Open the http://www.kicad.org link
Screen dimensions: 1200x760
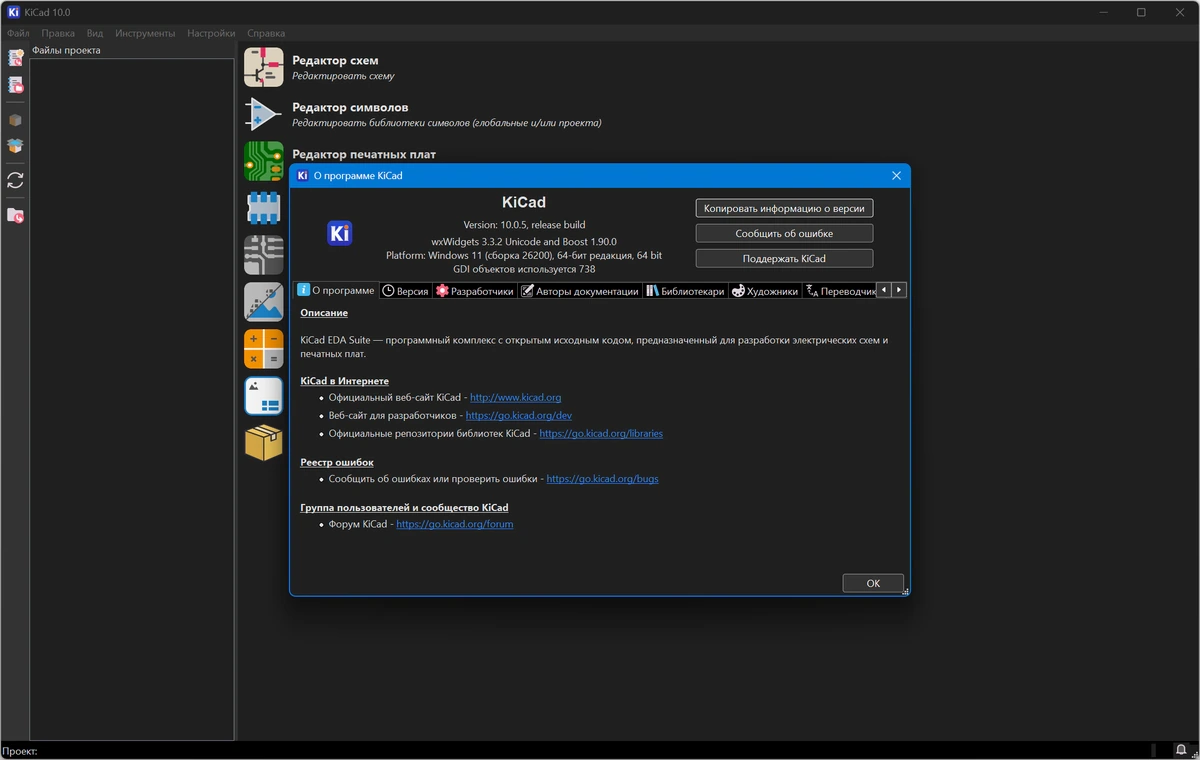[515, 397]
